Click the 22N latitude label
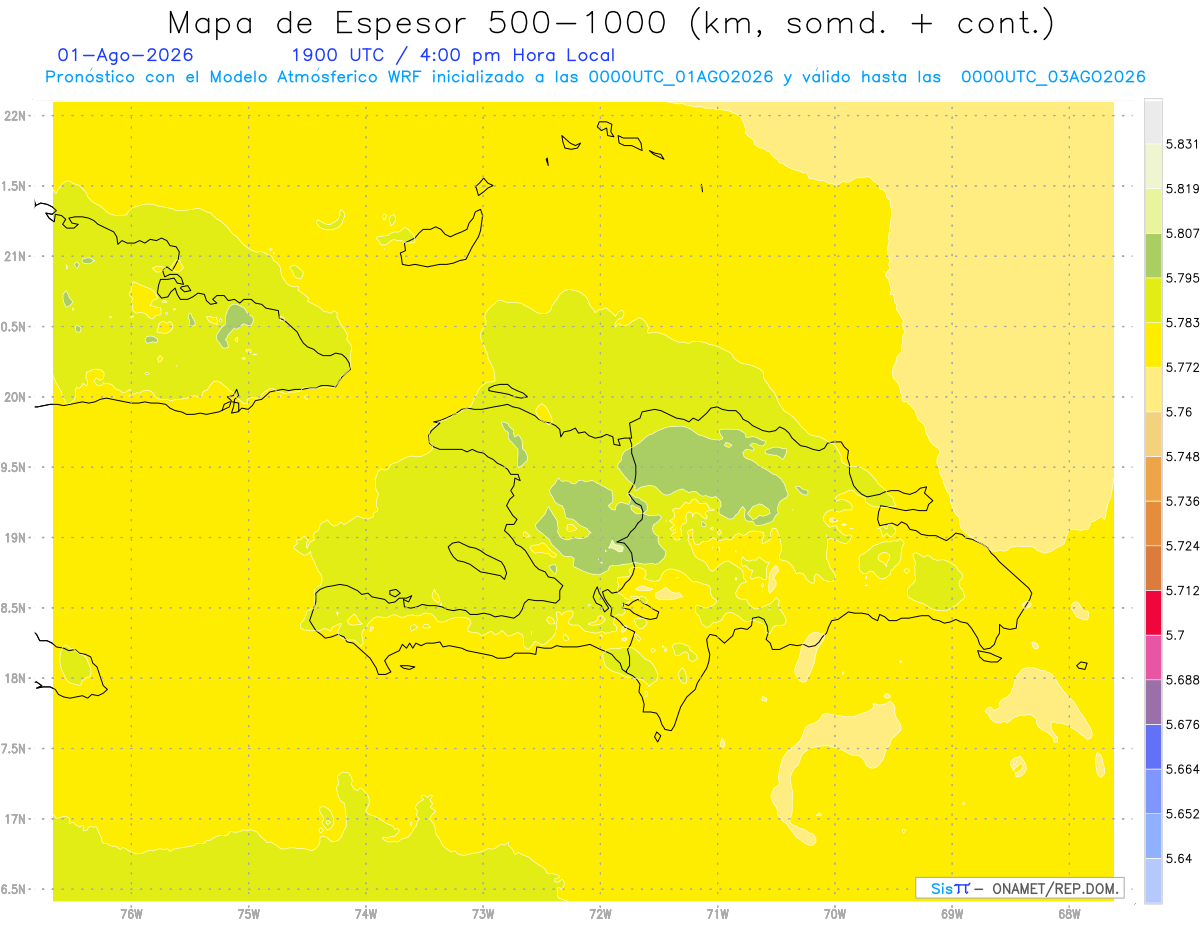This screenshot has height=927, width=1200. 17,116
